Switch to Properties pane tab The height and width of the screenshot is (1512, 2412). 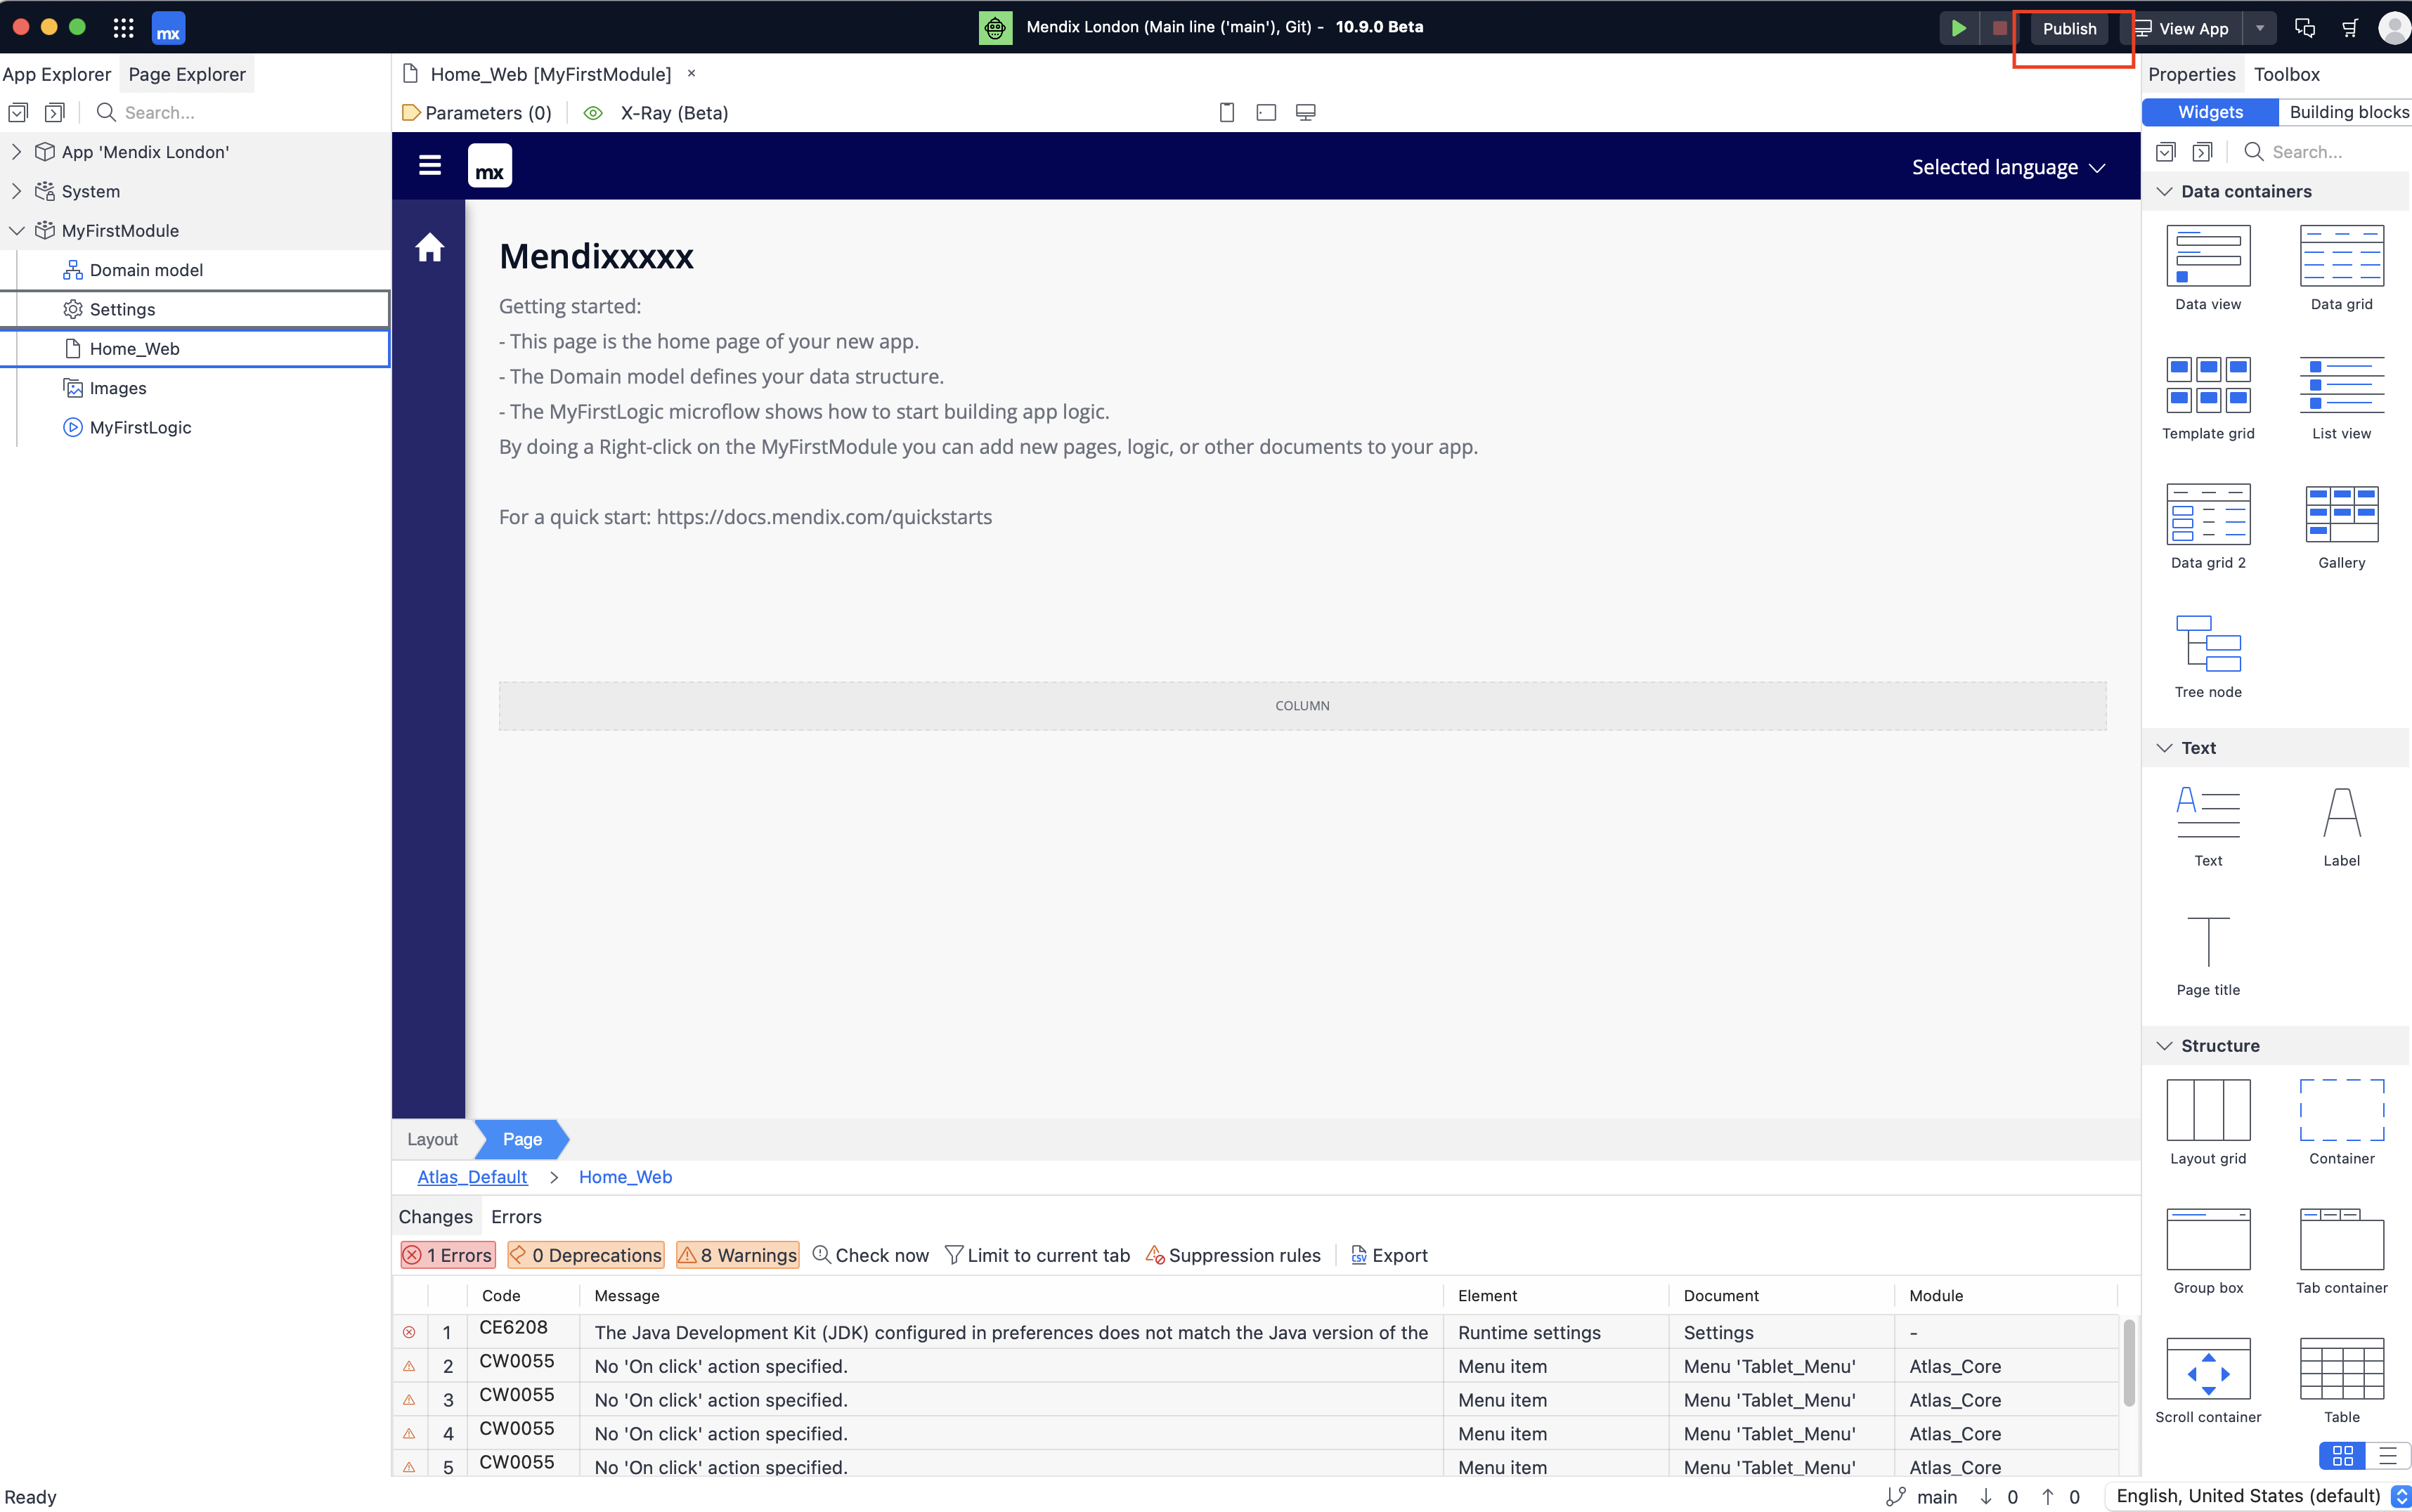pos(2191,74)
